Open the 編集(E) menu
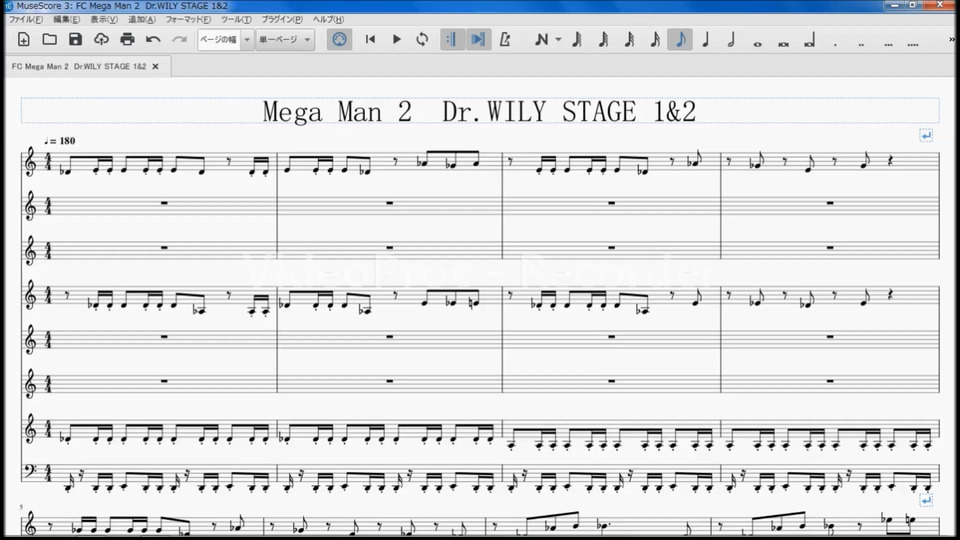Screen dimensions: 960x540 [x=66, y=20]
